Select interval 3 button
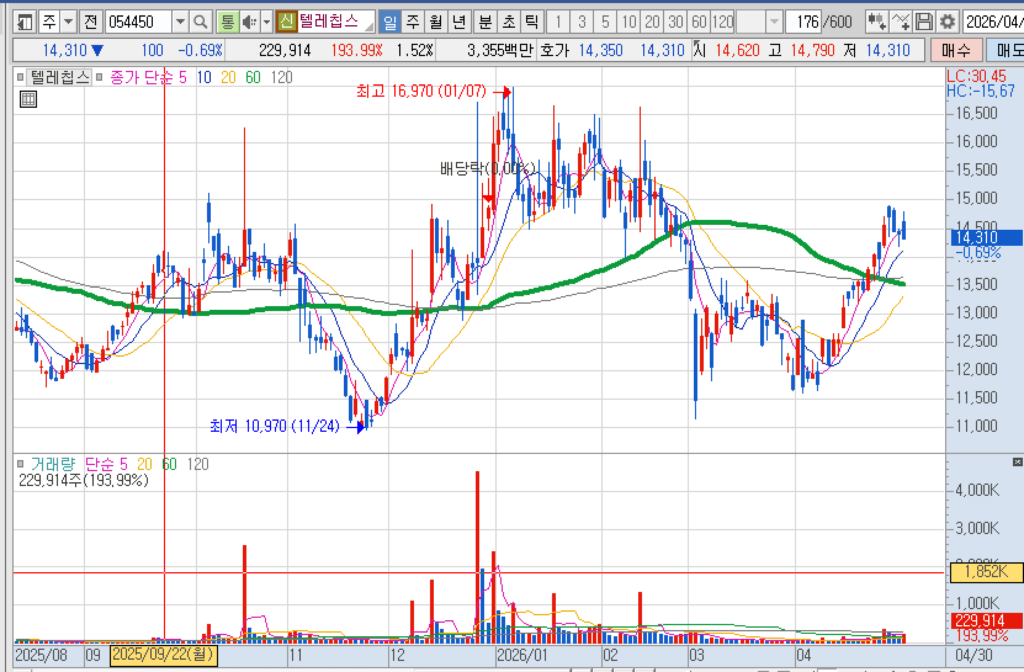 [x=581, y=22]
